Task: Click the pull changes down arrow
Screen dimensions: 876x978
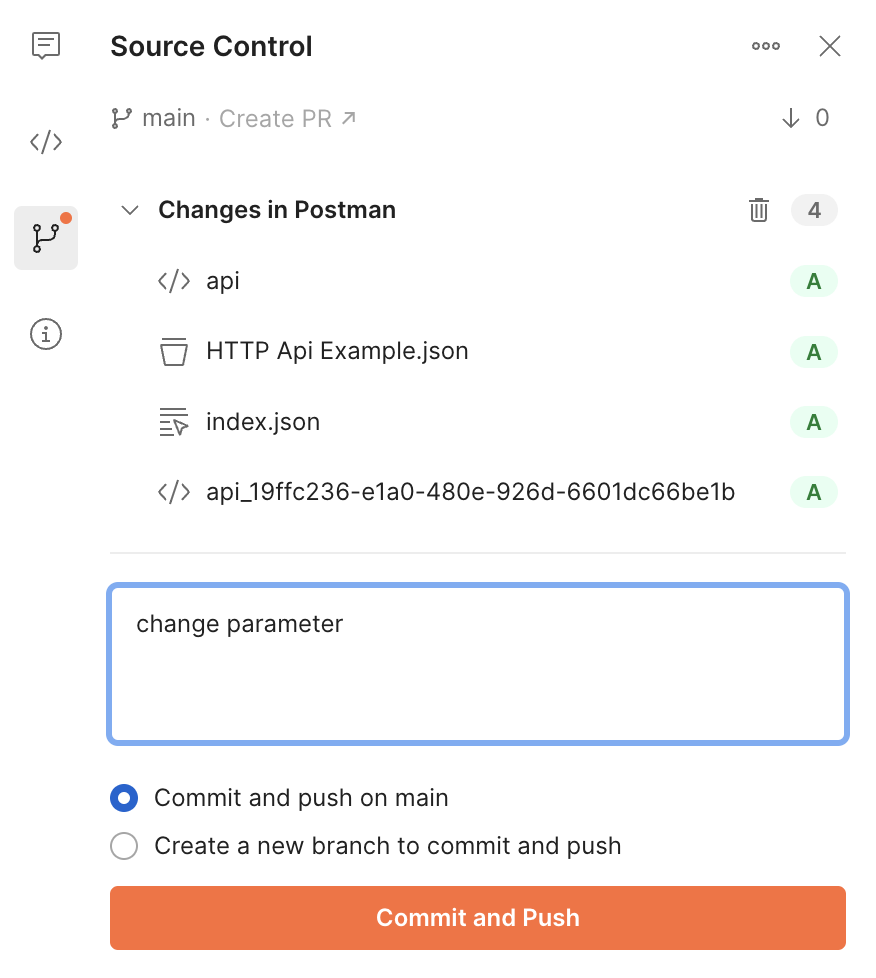Action: coord(791,118)
